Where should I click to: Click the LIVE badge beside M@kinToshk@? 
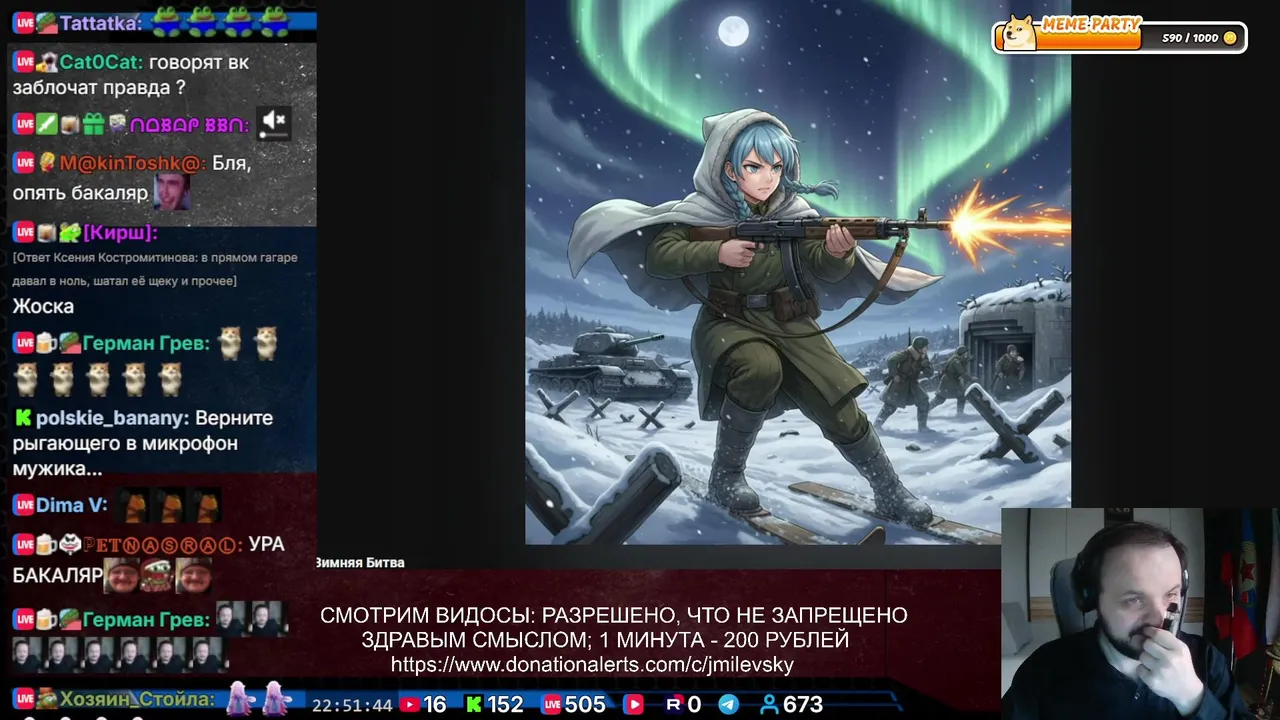[x=24, y=162]
